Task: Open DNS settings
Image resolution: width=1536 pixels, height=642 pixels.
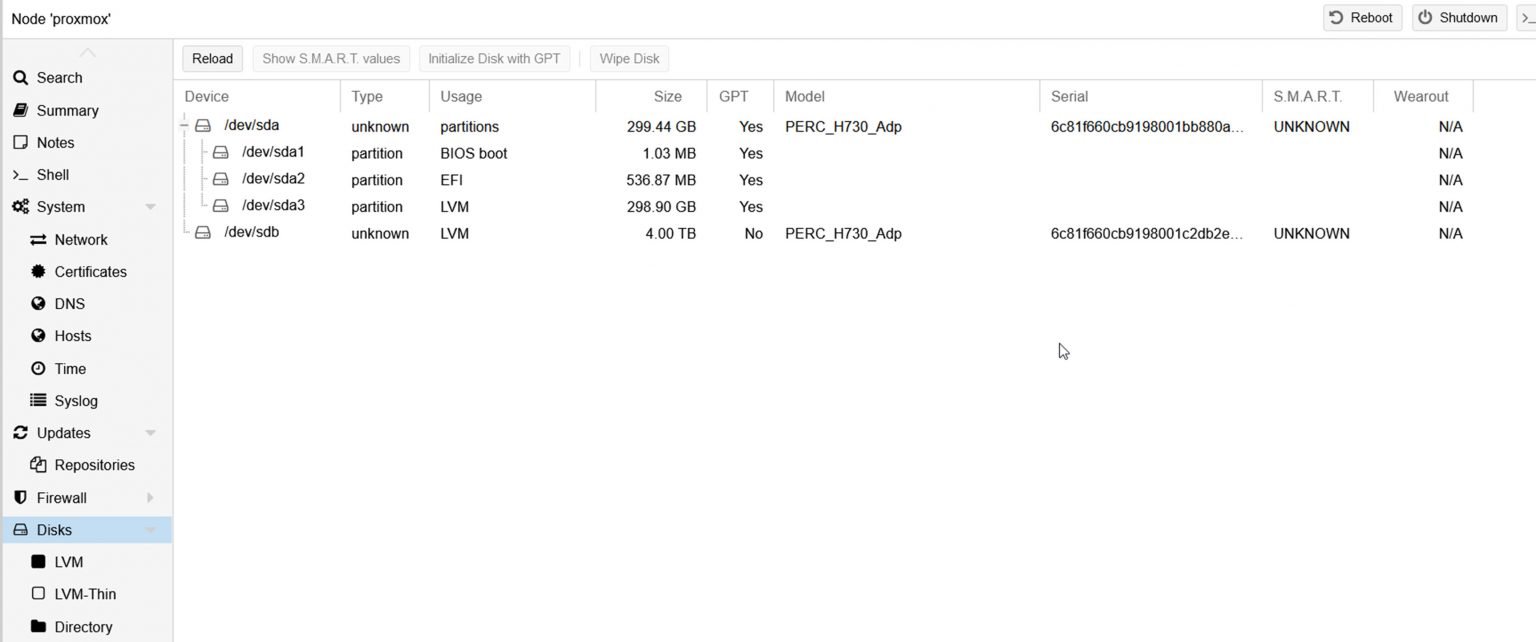Action: 69,303
